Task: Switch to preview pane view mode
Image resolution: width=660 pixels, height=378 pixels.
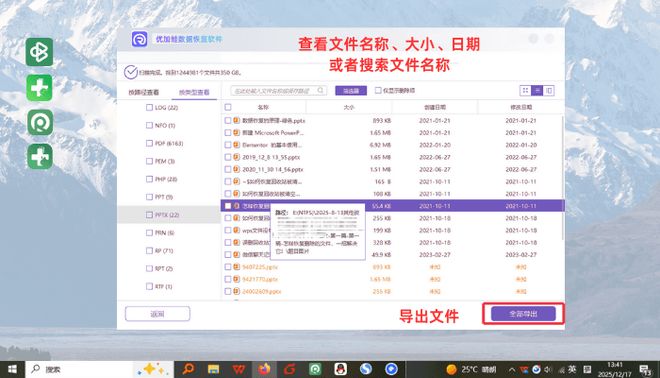Action: tap(549, 91)
